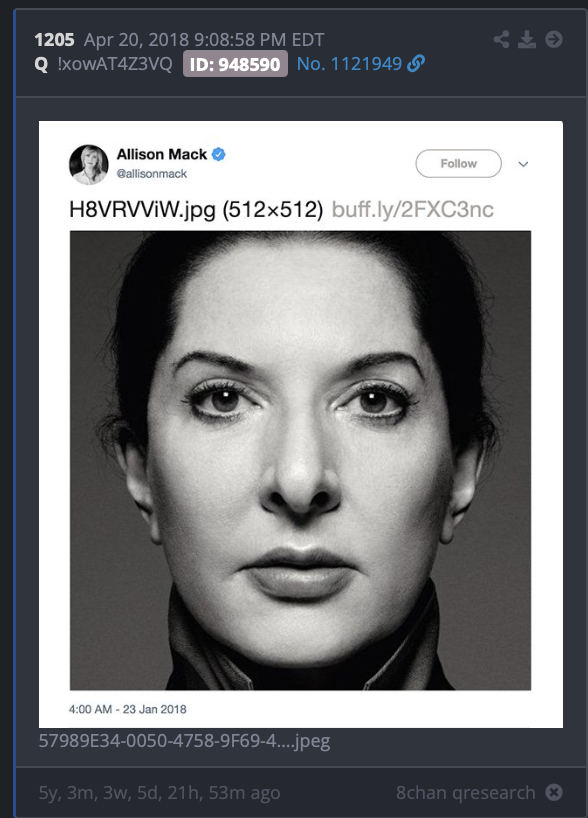
Task: Click the 8chan qresearch source label
Action: pyautogui.click(x=465, y=792)
